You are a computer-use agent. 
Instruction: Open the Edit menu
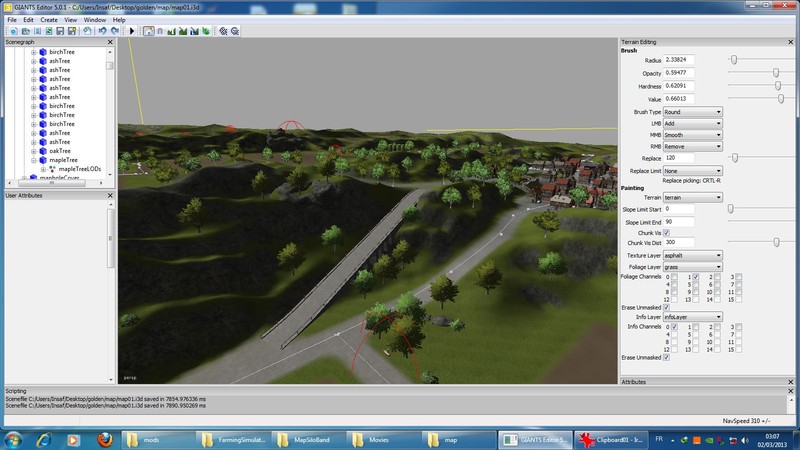pos(28,20)
